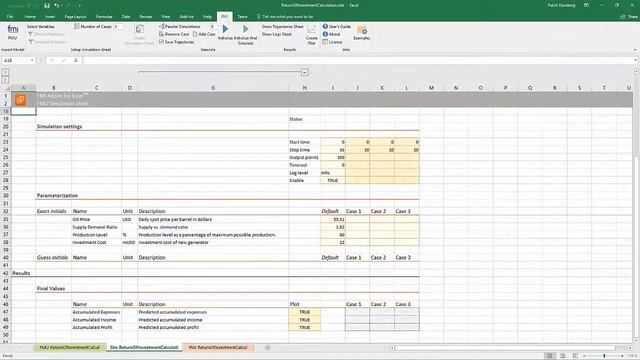The width and height of the screenshot is (640, 360).
Task: Open the Data ribbon tab
Action: (126, 16)
